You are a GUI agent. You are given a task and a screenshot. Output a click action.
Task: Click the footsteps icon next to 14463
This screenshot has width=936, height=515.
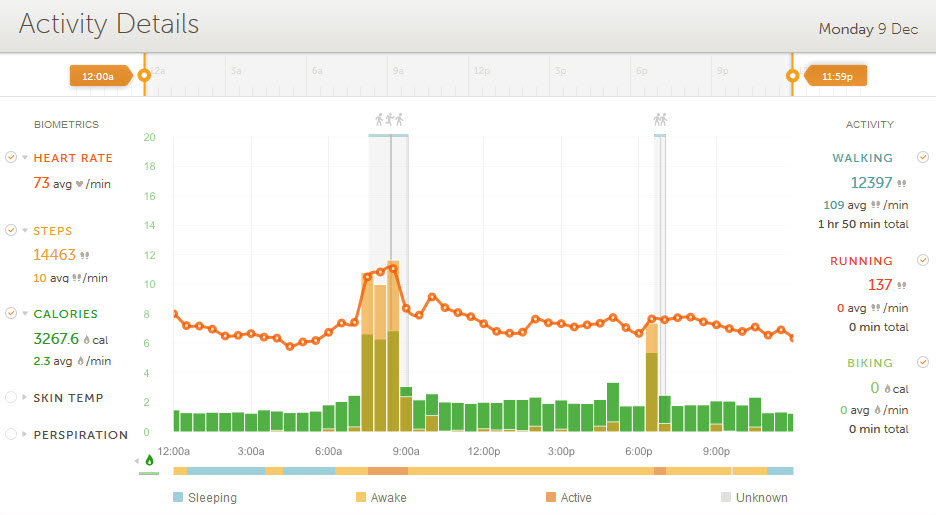pyautogui.click(x=85, y=256)
